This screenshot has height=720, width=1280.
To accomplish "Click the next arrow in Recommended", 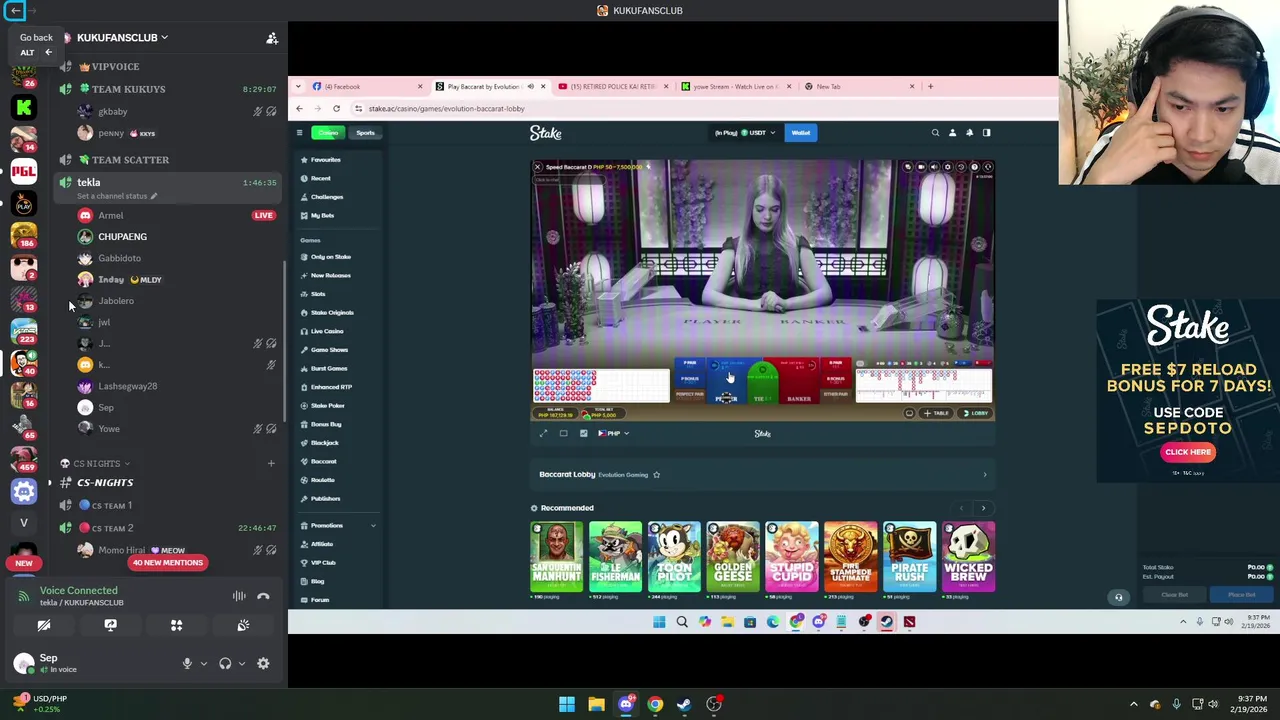I will click(x=983, y=509).
